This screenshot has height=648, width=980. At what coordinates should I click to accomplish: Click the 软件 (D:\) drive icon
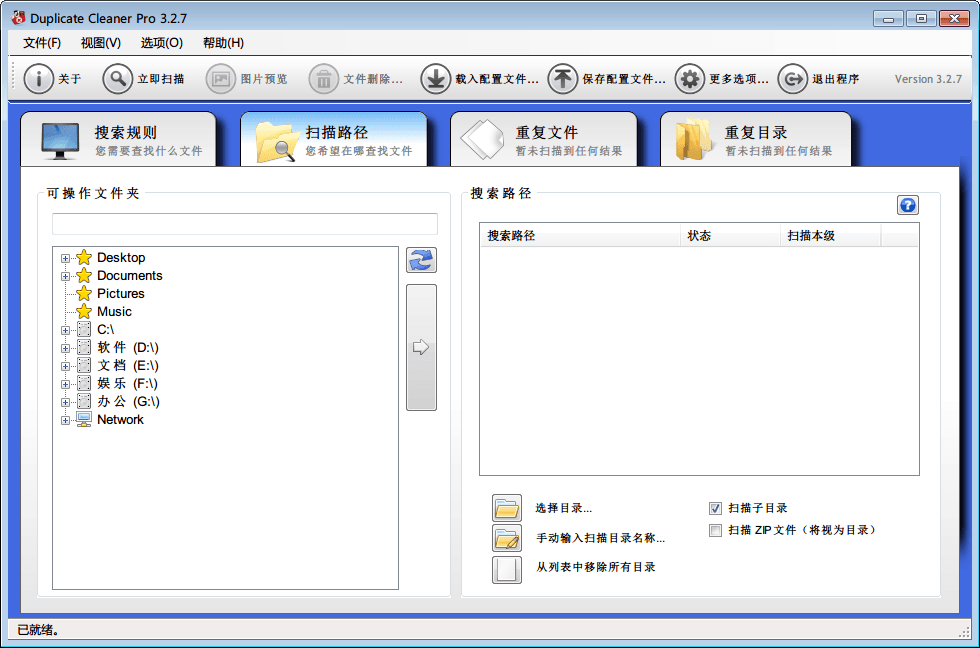click(x=84, y=347)
